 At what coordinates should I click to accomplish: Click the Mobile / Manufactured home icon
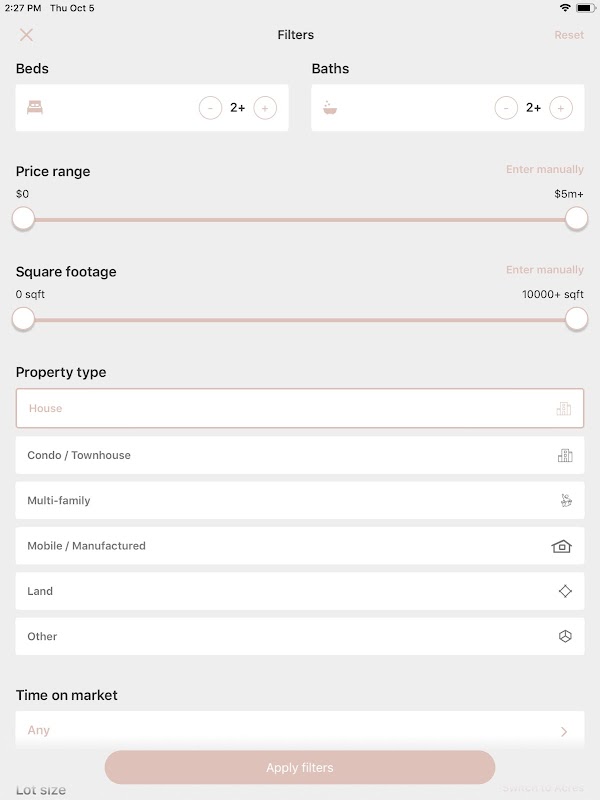coord(562,546)
